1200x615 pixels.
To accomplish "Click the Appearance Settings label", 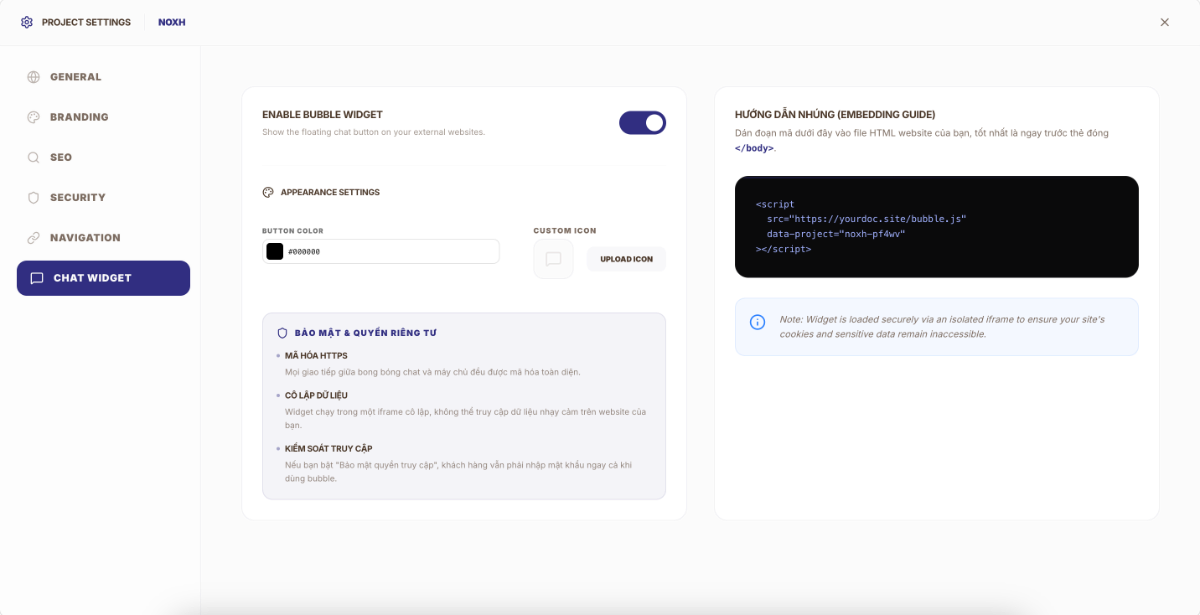I will tap(330, 192).
